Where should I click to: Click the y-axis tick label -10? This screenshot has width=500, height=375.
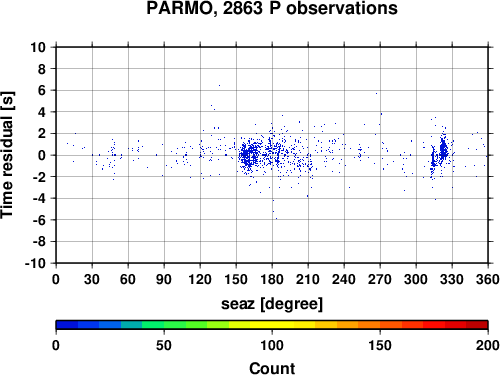(35, 263)
